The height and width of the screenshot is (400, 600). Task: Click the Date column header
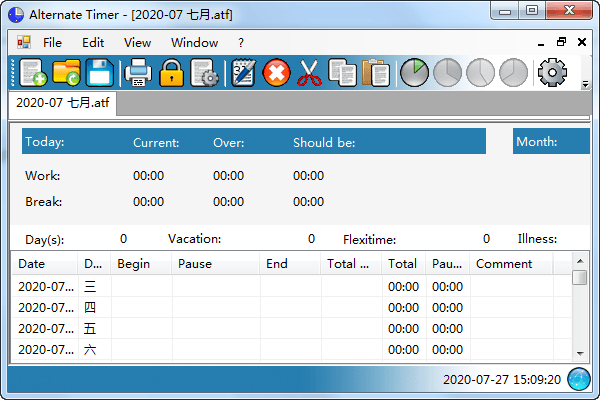[44, 264]
